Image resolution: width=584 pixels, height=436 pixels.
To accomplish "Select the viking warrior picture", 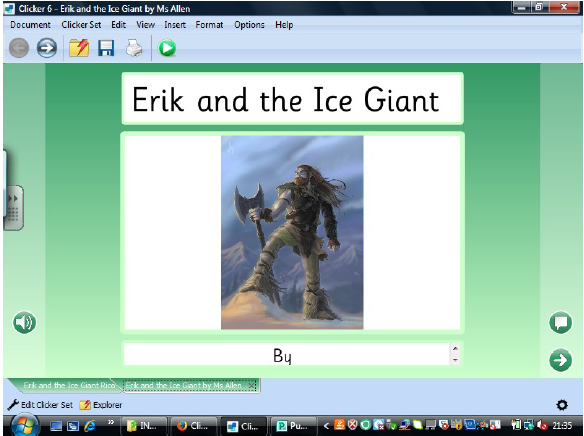I will click(292, 232).
